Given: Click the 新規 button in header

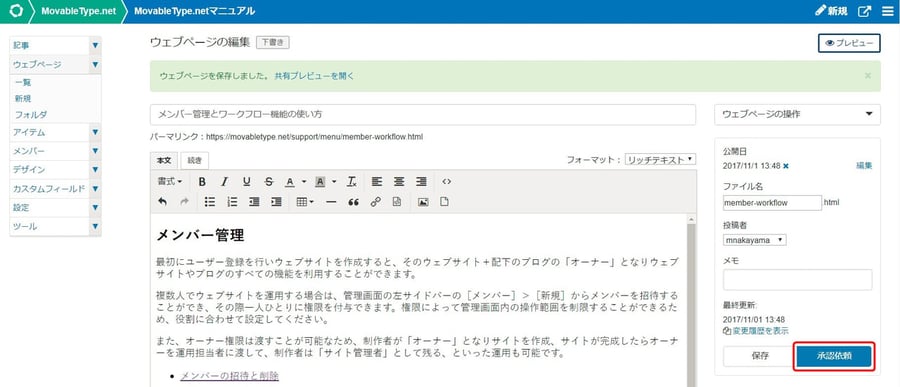Looking at the screenshot, I should pyautogui.click(x=831, y=11).
